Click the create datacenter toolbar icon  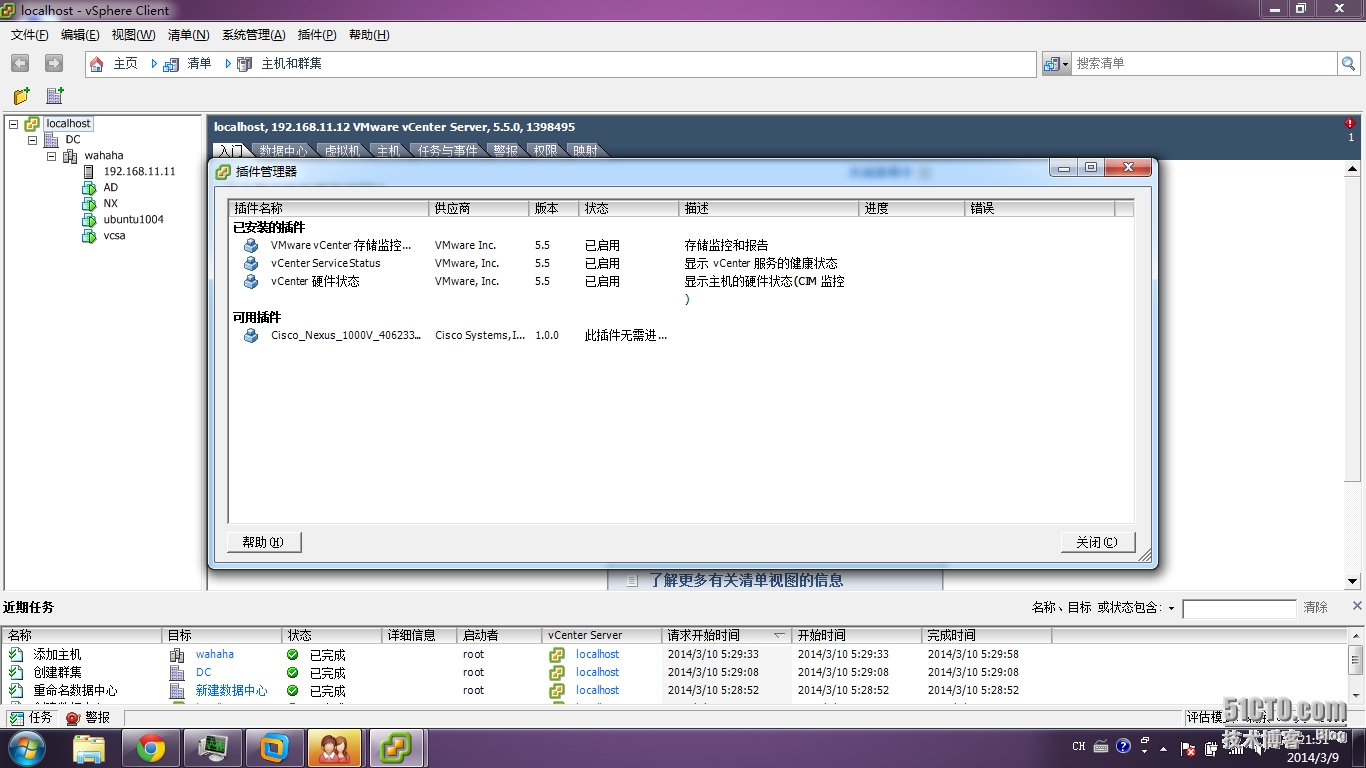pyautogui.click(x=55, y=96)
